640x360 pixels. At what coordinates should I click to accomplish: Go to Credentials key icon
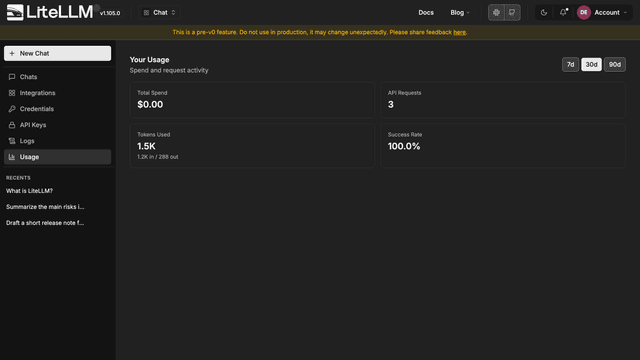pyautogui.click(x=12, y=109)
